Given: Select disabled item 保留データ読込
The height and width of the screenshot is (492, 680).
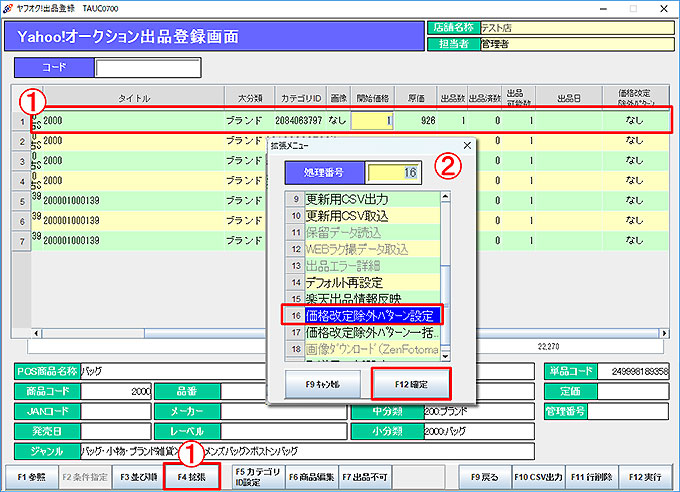Looking at the screenshot, I should pyautogui.click(x=372, y=233).
